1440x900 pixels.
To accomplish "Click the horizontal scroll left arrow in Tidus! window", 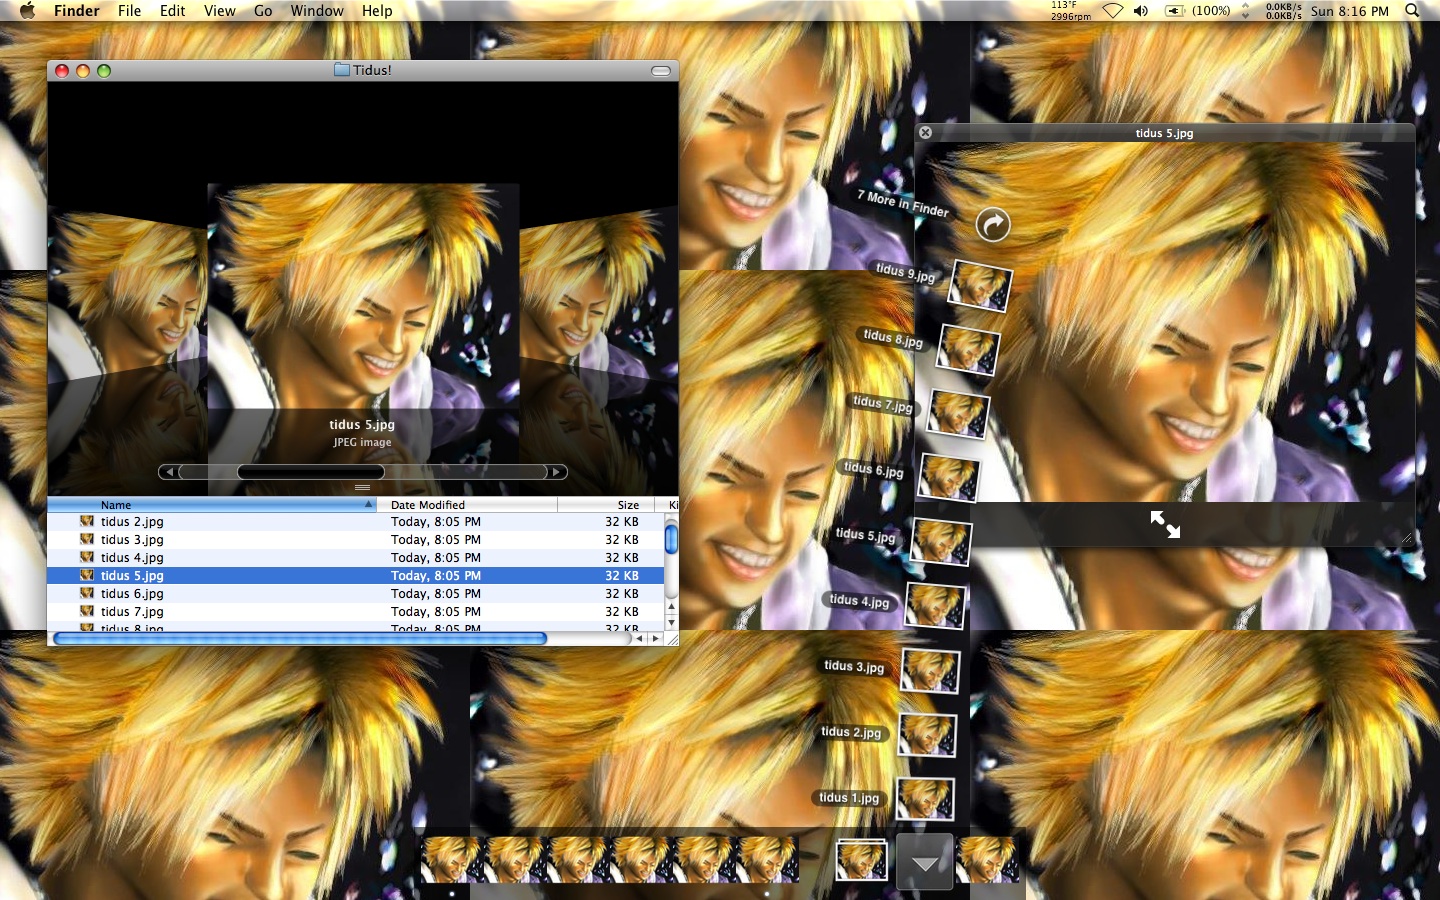I will [640, 638].
